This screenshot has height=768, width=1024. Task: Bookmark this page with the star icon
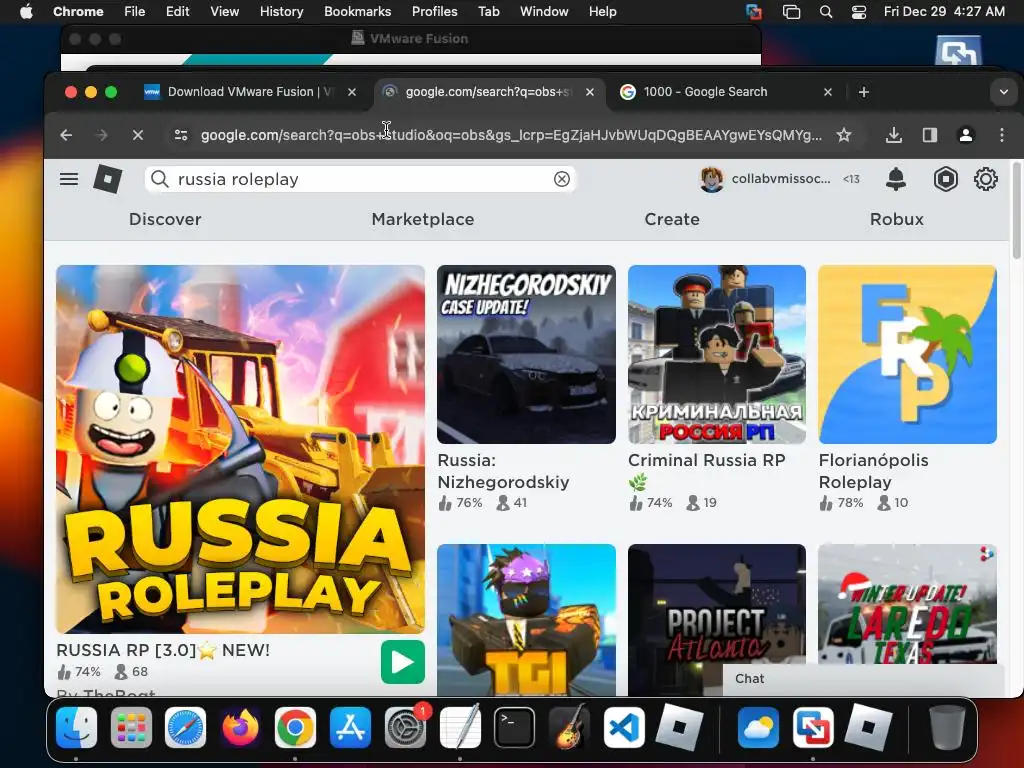pyautogui.click(x=844, y=135)
